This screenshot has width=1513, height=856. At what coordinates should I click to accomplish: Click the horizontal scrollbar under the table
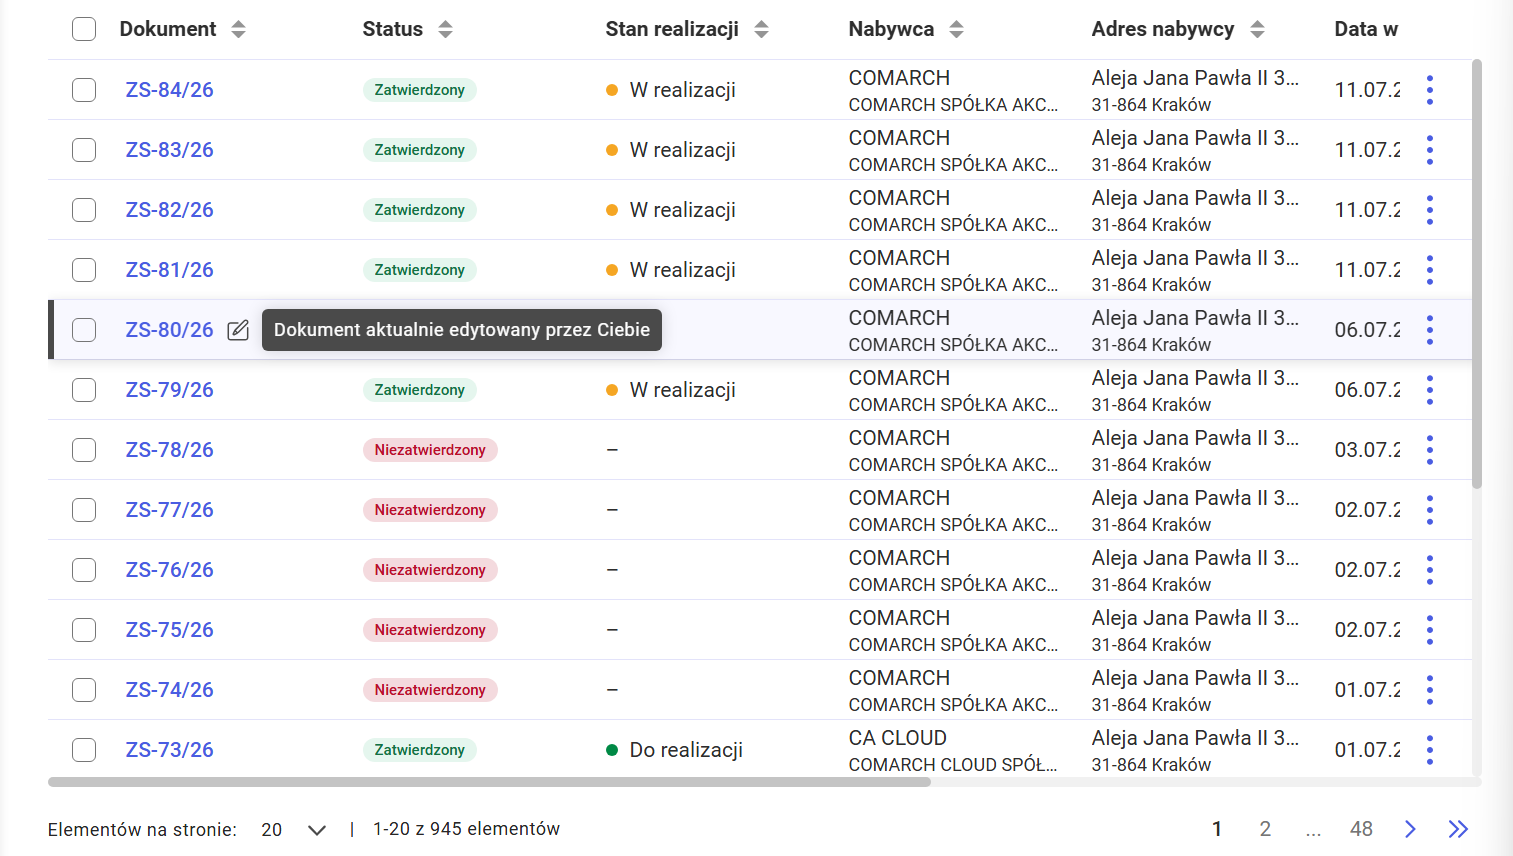coord(490,782)
